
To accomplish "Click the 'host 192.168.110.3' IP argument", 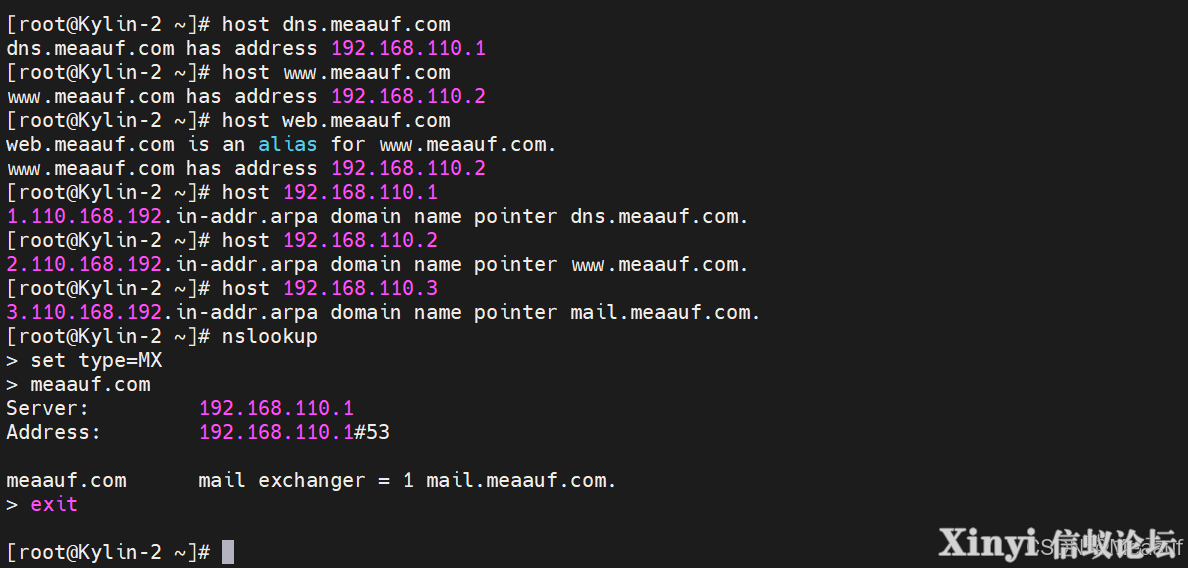I will 361,289.
